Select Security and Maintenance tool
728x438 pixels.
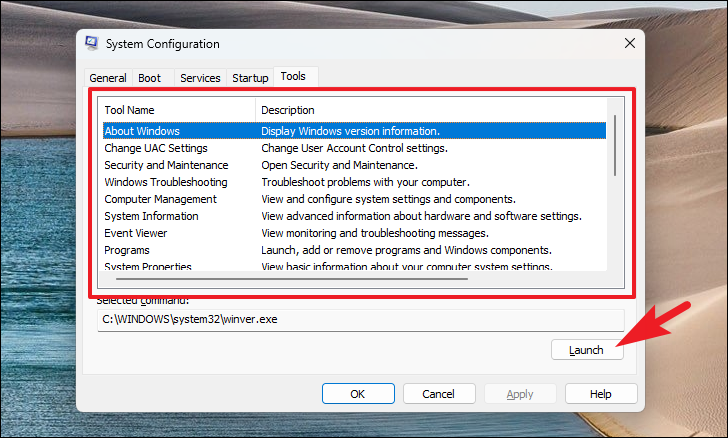point(166,165)
